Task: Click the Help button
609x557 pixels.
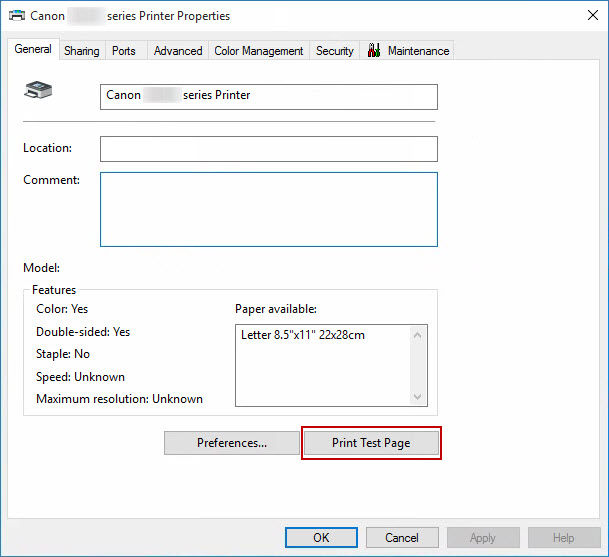Action: (x=564, y=538)
